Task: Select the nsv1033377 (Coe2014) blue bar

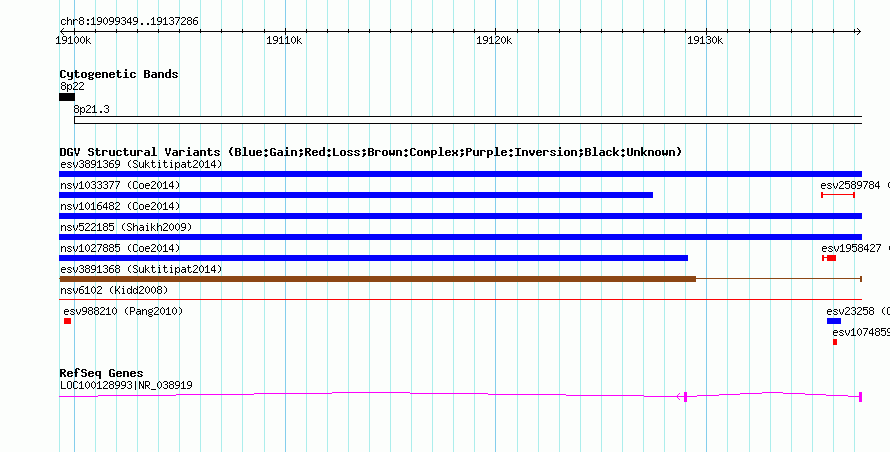Action: coord(356,195)
